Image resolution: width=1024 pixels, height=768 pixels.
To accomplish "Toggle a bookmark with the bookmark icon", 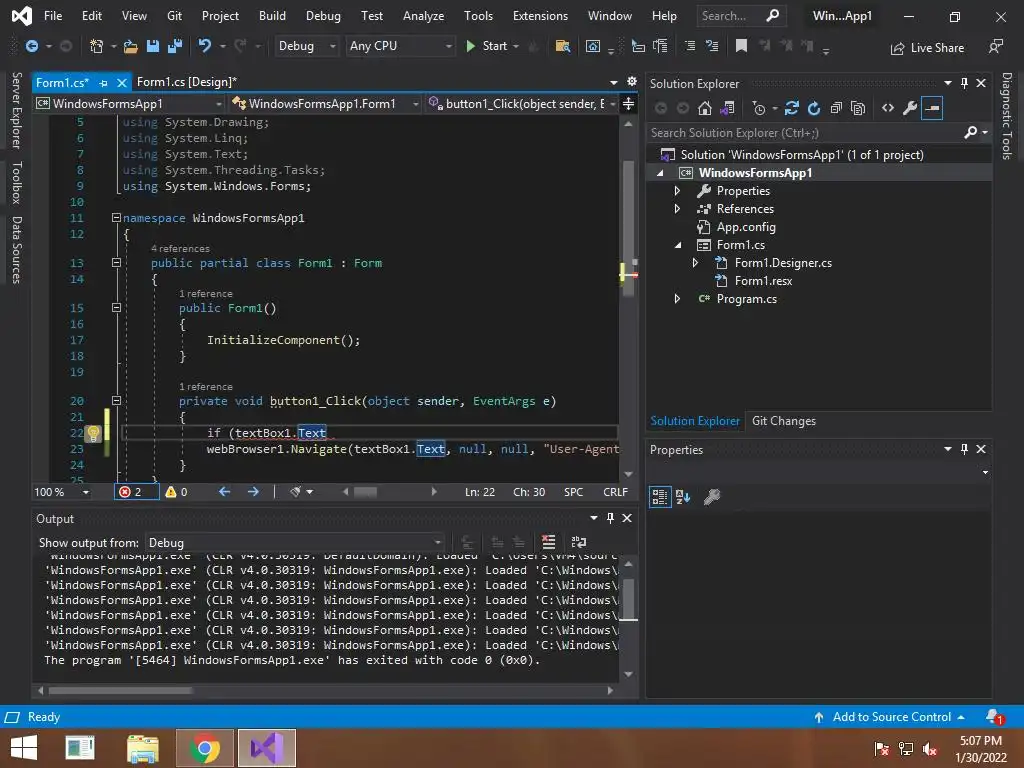I will pyautogui.click(x=741, y=46).
